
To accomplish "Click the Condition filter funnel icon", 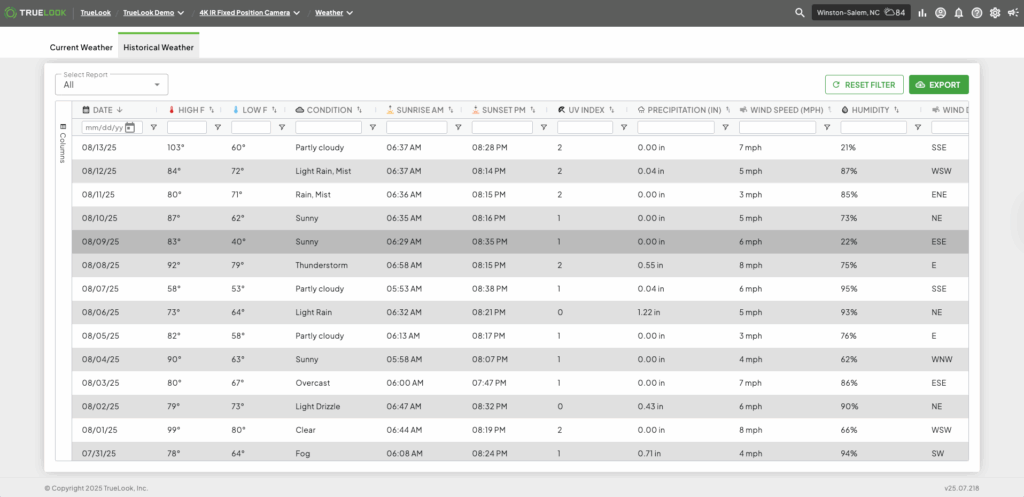I will 372,127.
